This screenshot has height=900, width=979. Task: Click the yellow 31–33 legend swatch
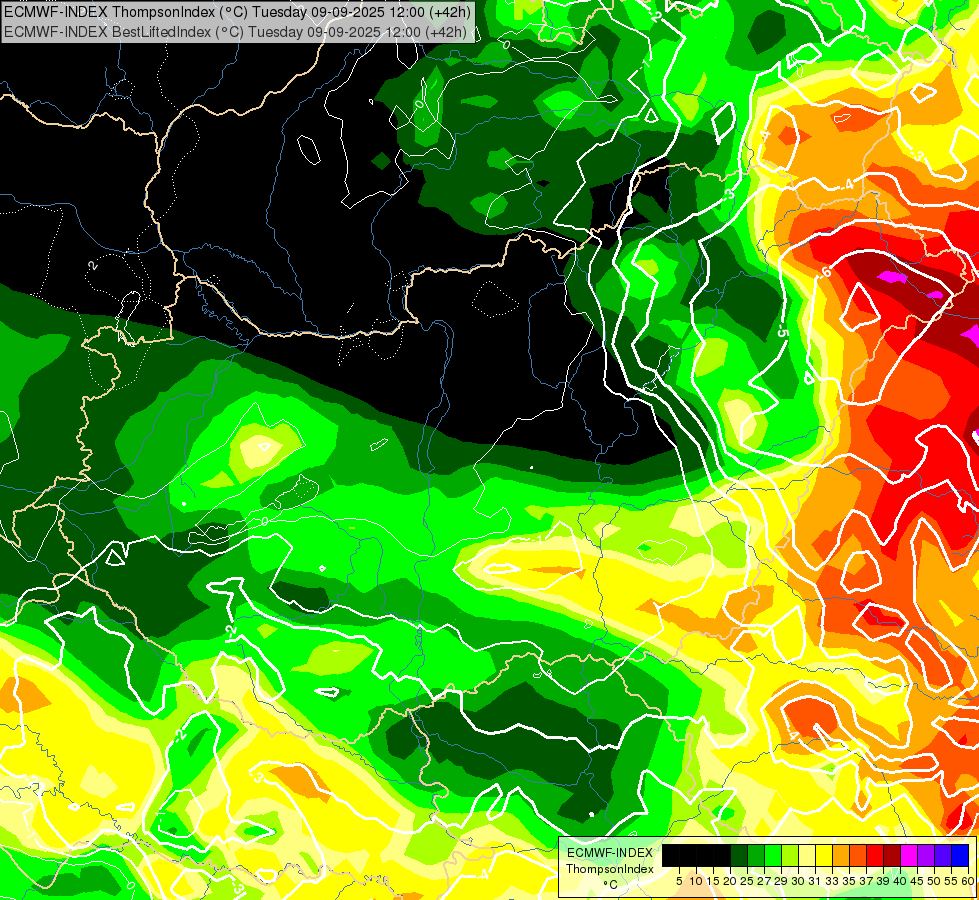pyautogui.click(x=824, y=855)
